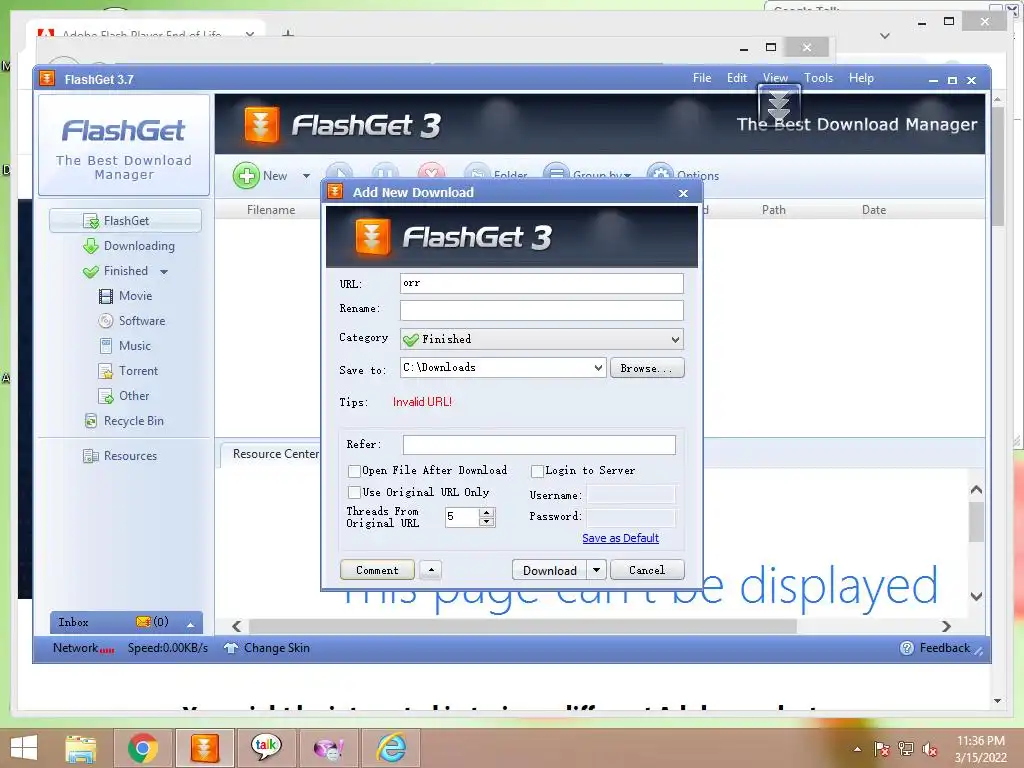Sort by the Filename column header
Image resolution: width=1024 pixels, height=768 pixels.
point(271,210)
